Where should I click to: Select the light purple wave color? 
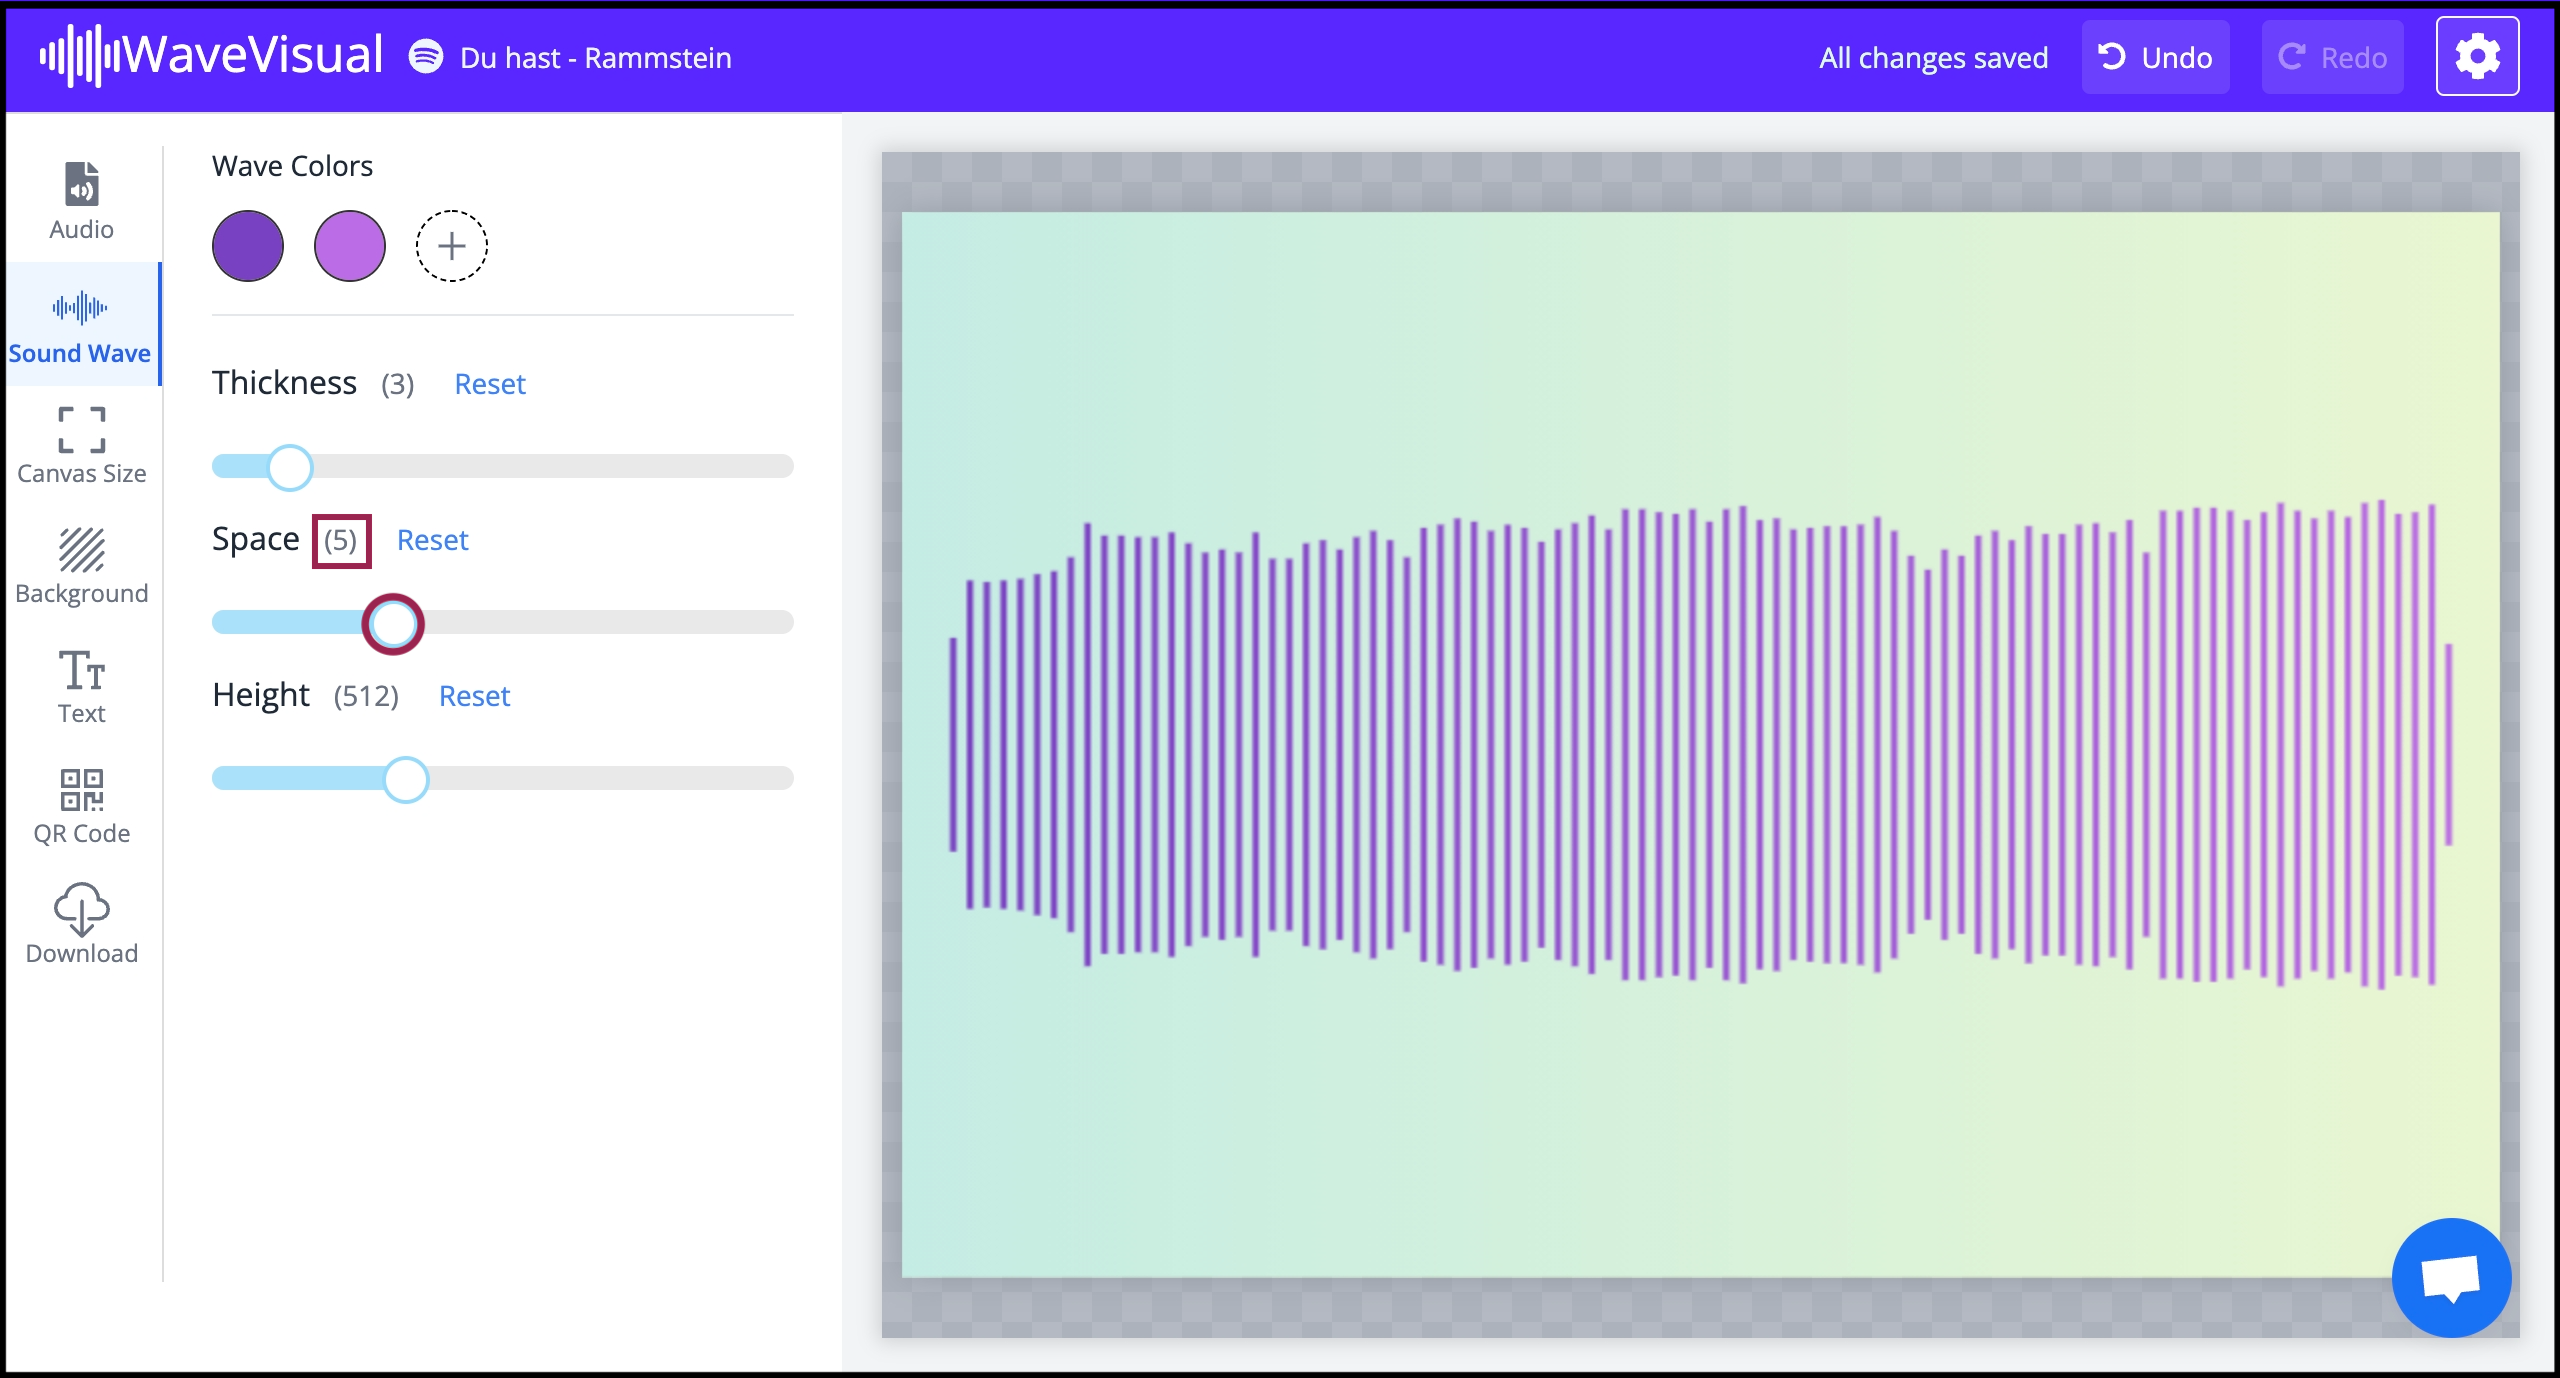tap(349, 245)
